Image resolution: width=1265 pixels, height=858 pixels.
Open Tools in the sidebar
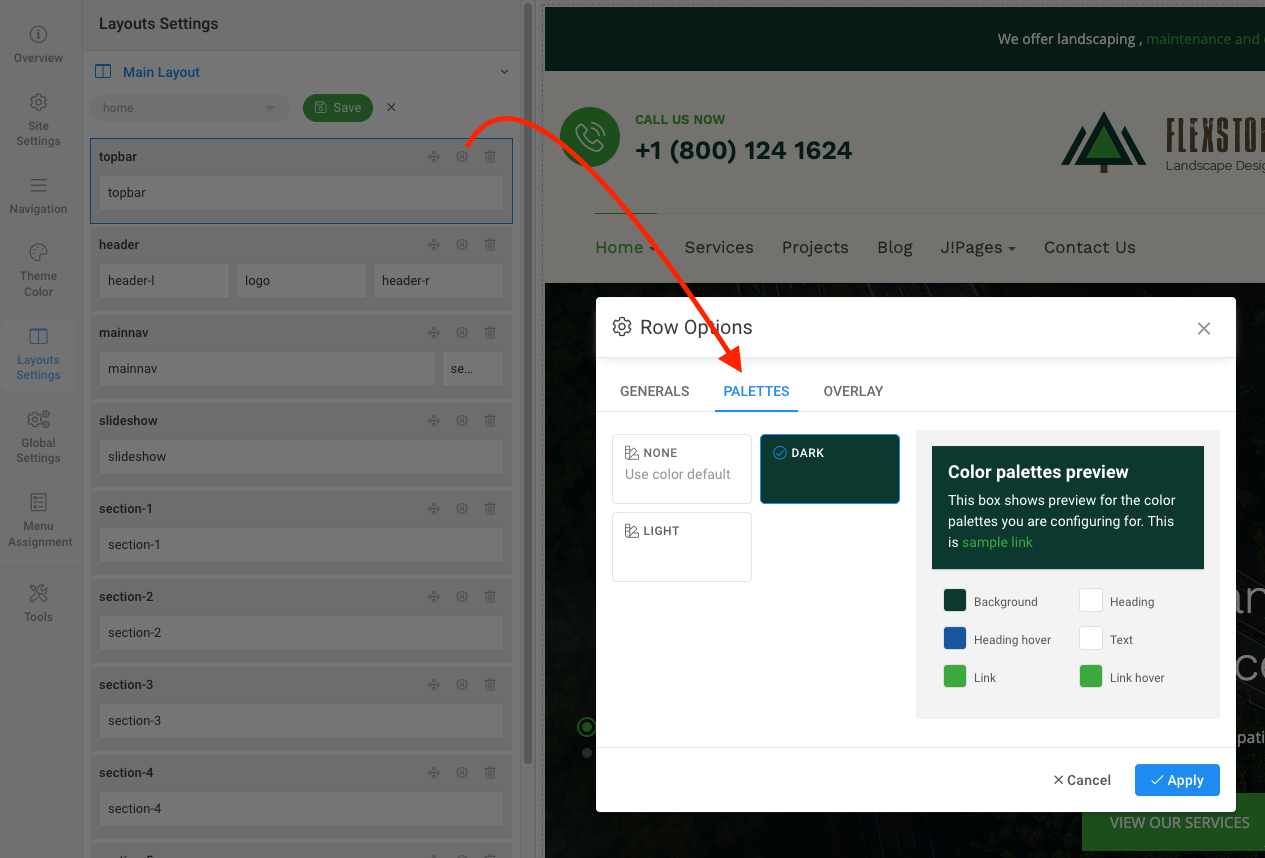pos(38,603)
